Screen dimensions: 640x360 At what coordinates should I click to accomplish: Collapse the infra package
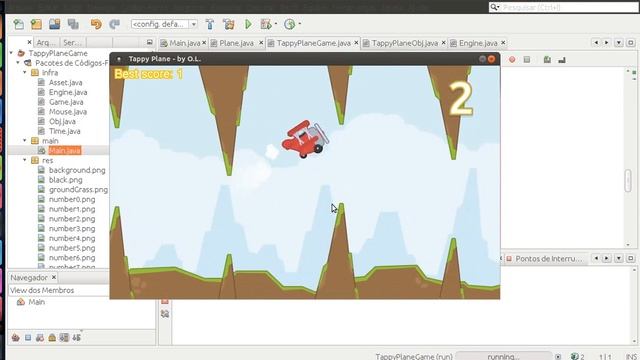pos(24,72)
